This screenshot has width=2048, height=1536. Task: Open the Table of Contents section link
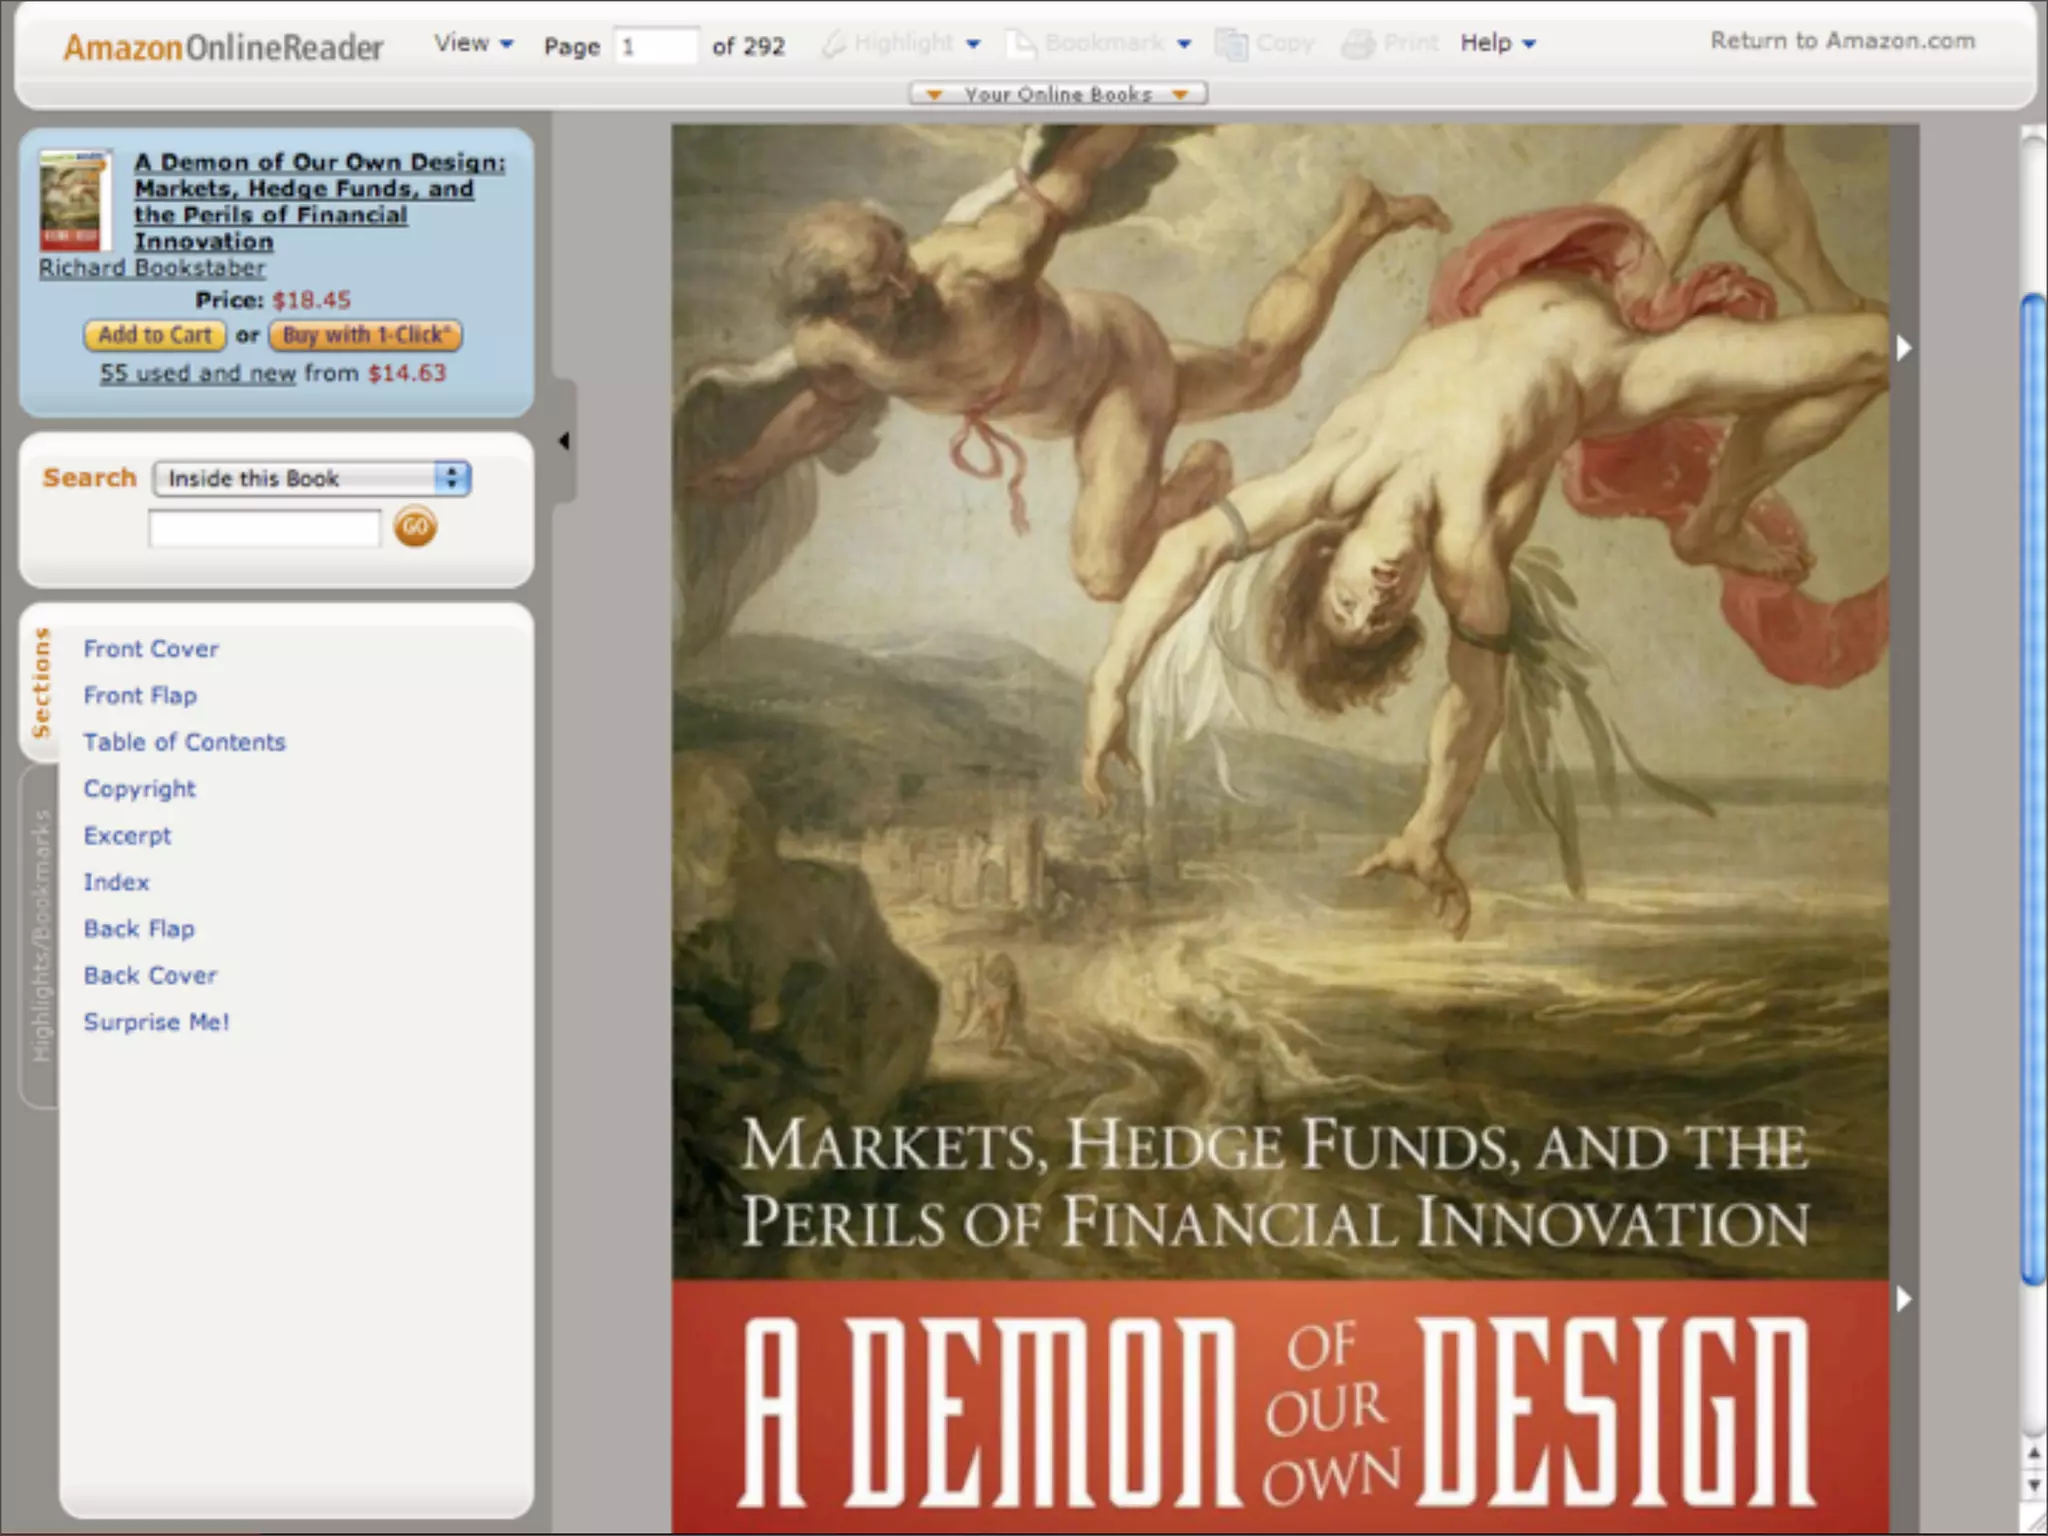(x=184, y=742)
